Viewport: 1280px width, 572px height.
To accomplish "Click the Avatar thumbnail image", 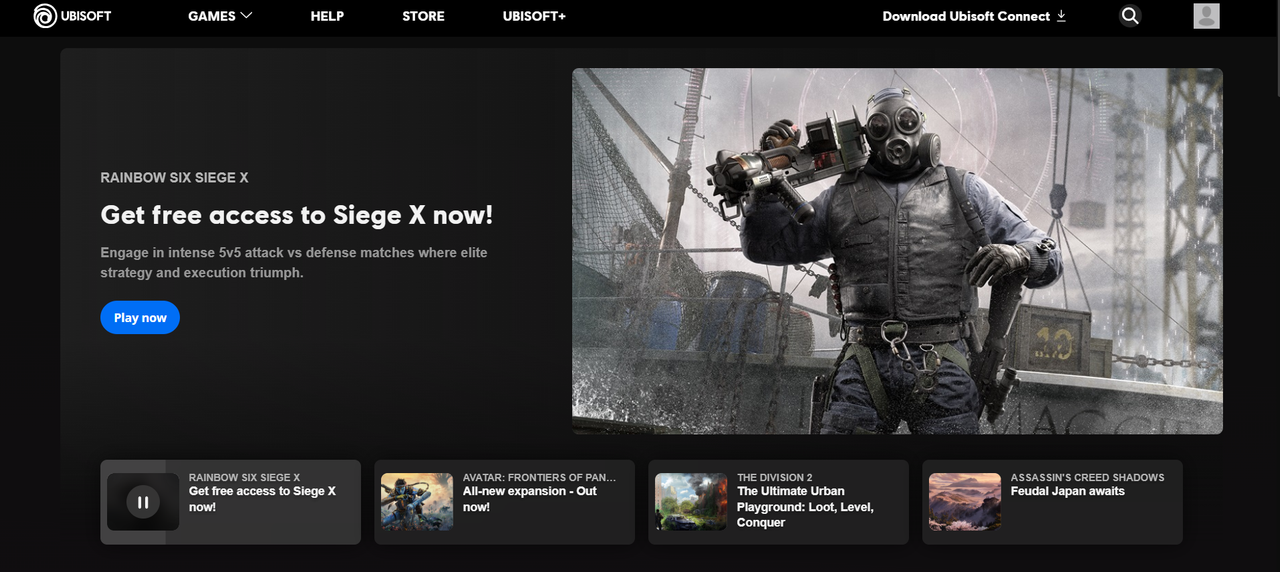I will (x=417, y=501).
